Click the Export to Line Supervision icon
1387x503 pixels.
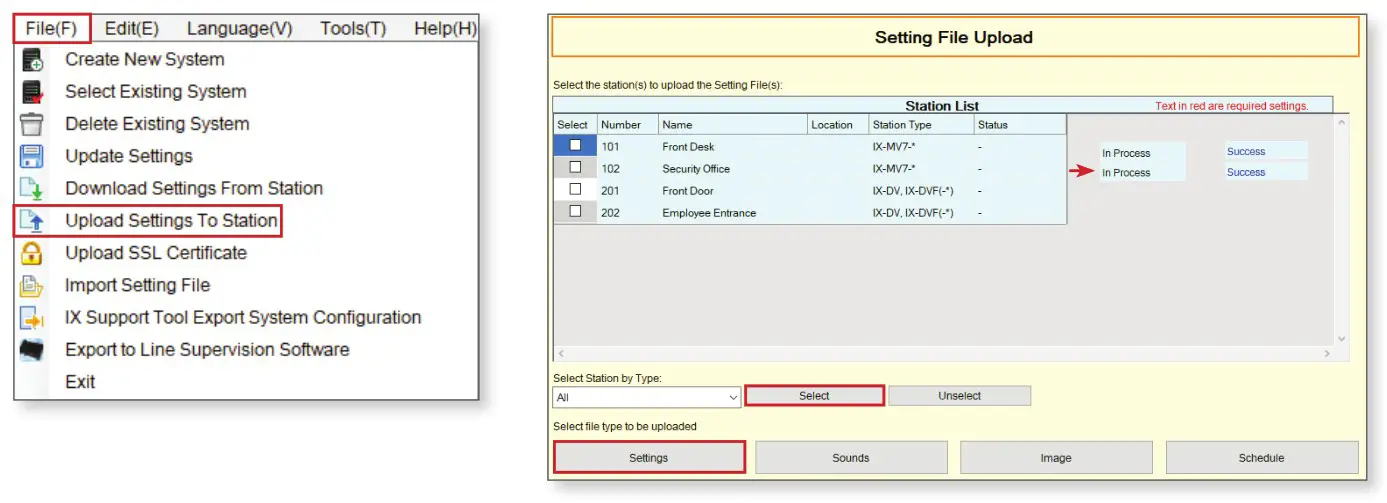click(x=32, y=350)
